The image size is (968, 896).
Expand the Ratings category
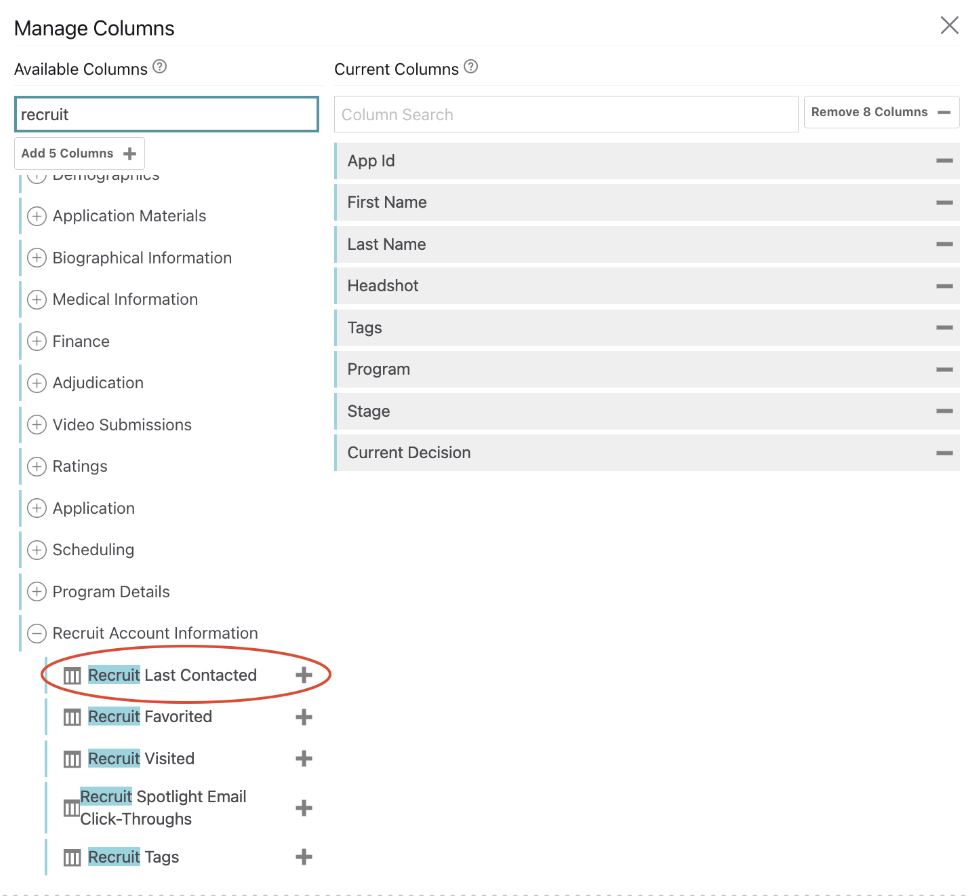tap(37, 466)
